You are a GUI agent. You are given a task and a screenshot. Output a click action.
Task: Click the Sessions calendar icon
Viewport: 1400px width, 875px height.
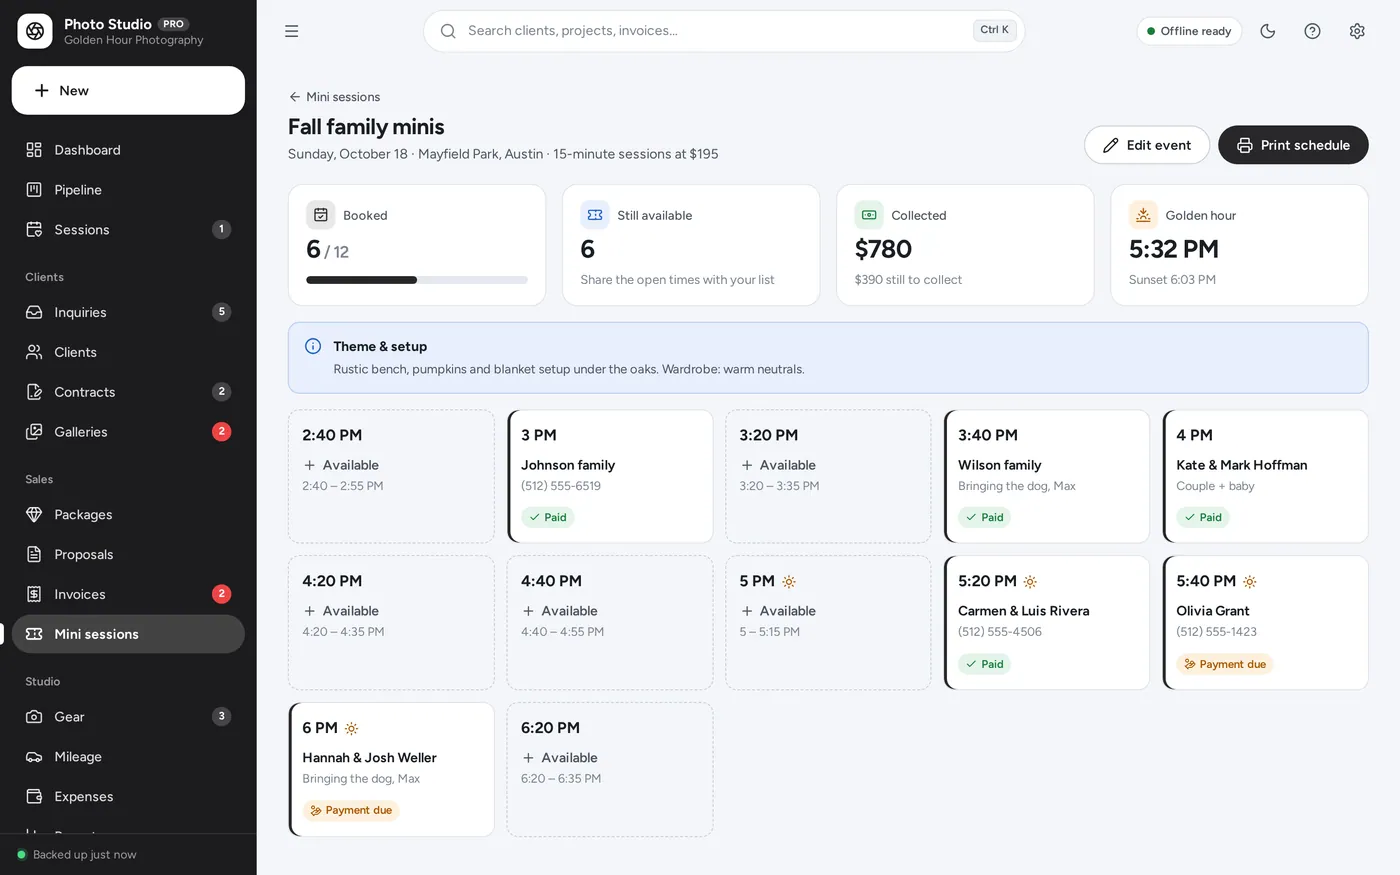click(34, 230)
